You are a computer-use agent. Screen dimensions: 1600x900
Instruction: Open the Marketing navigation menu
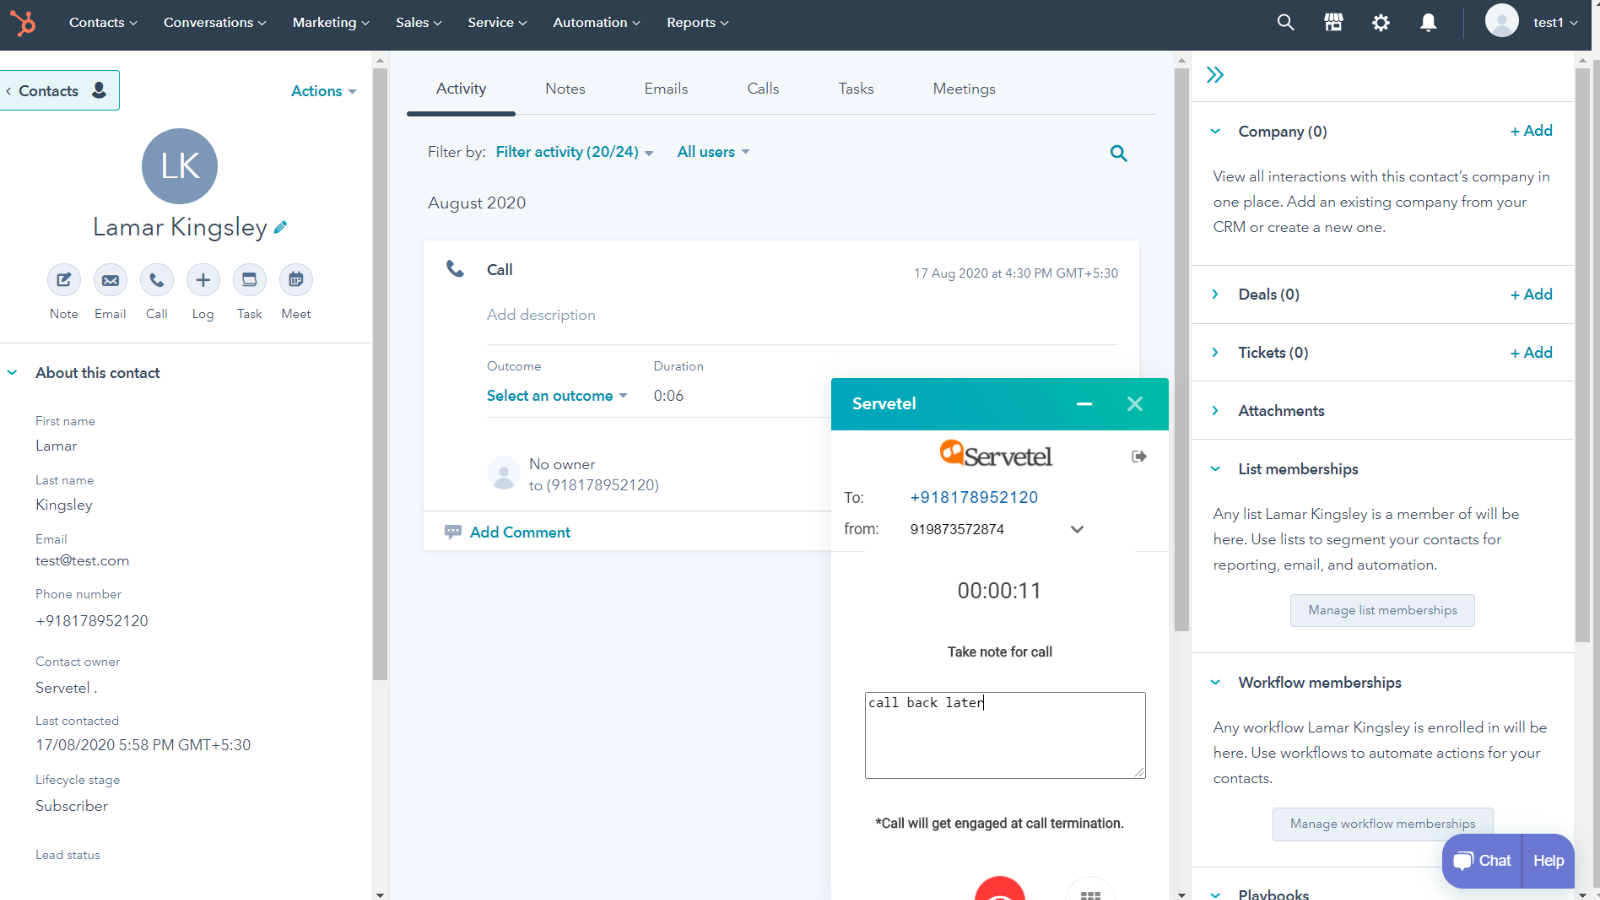331,22
